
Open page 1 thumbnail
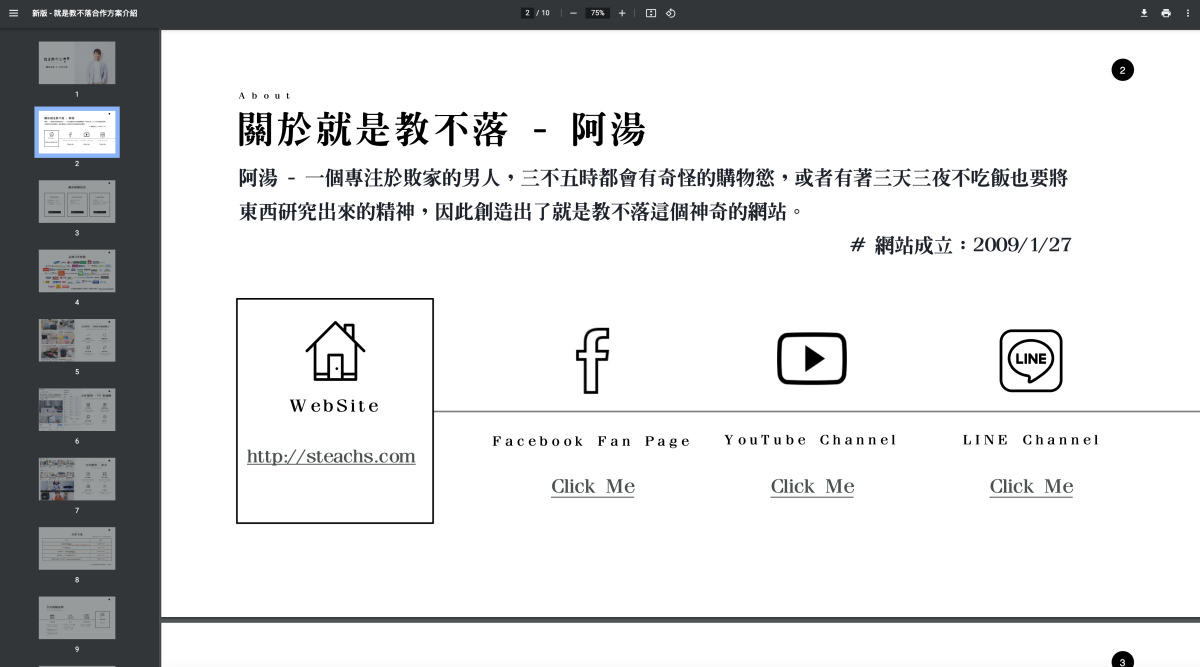(77, 63)
